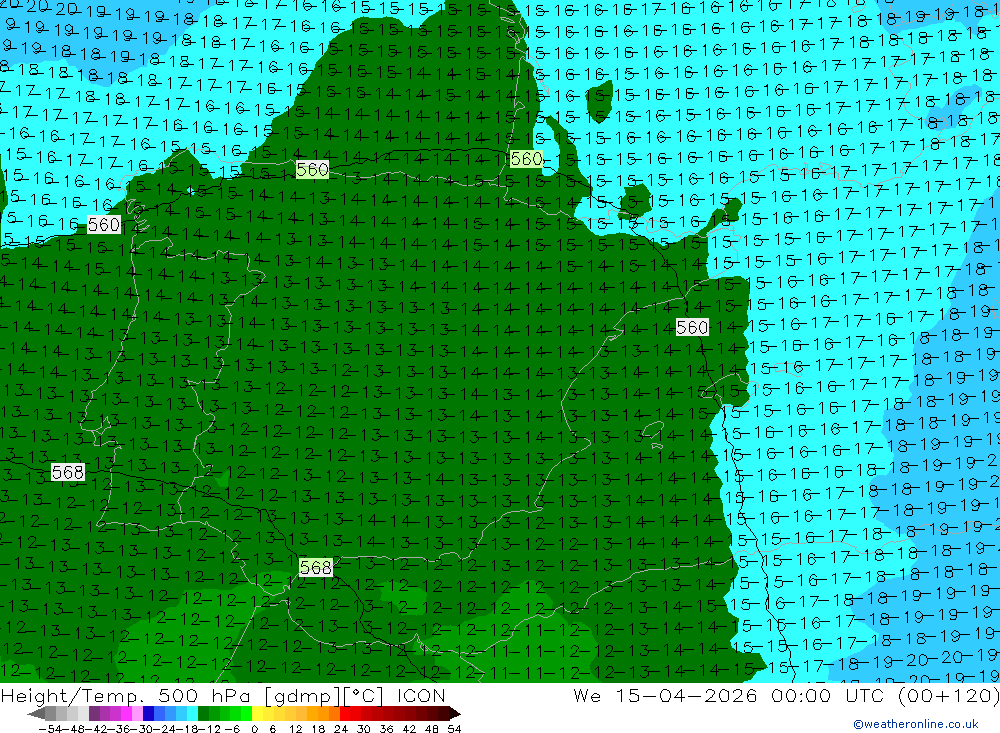
Task: Click the 560 contour label on the cyan area
Action: click(x=103, y=225)
